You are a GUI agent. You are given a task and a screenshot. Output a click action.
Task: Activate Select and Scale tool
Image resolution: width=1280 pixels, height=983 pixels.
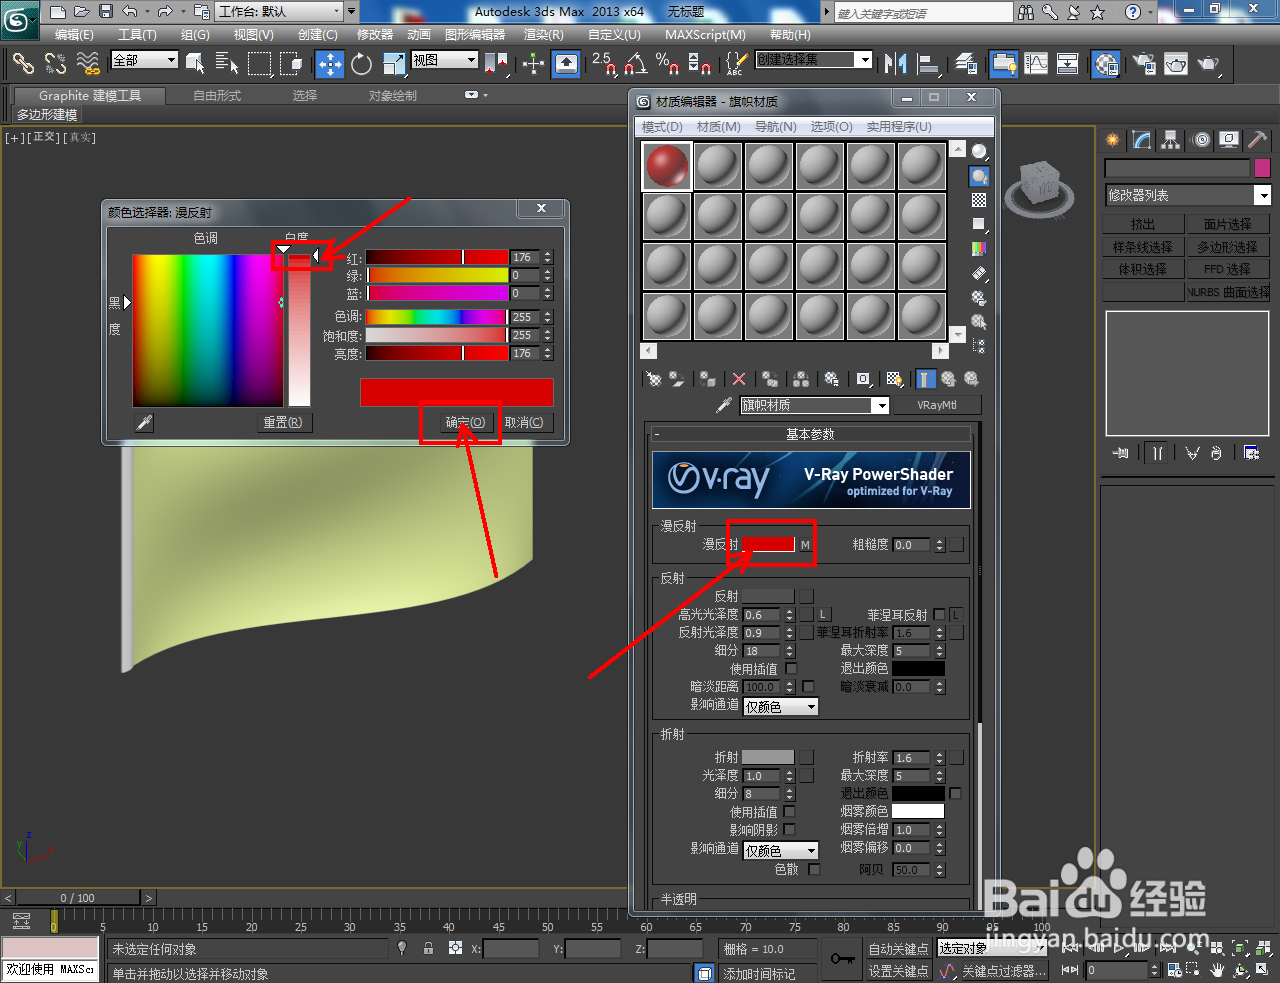click(x=393, y=64)
